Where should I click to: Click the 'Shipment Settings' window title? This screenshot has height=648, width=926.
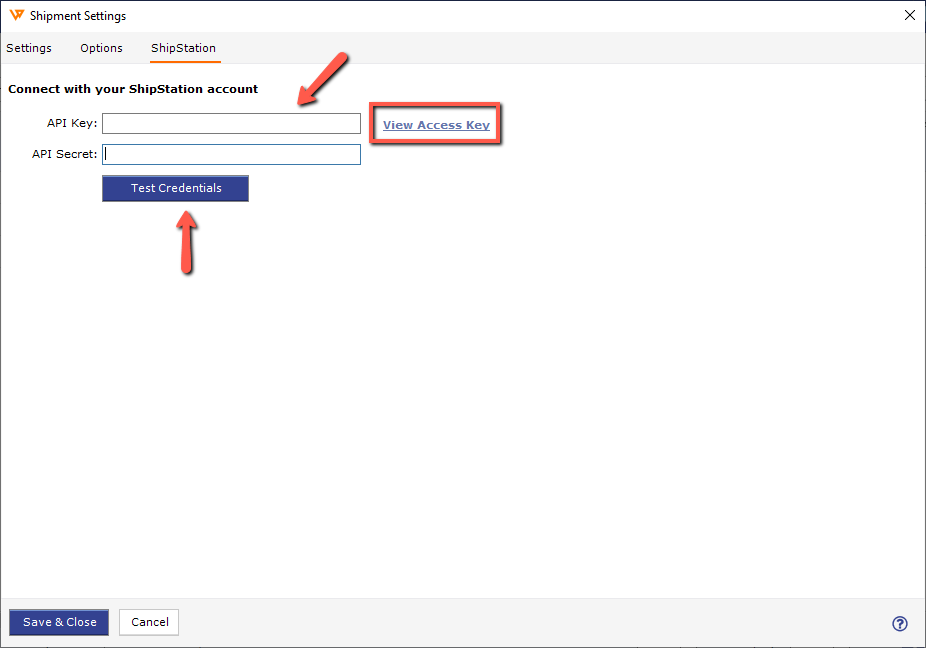pos(78,16)
